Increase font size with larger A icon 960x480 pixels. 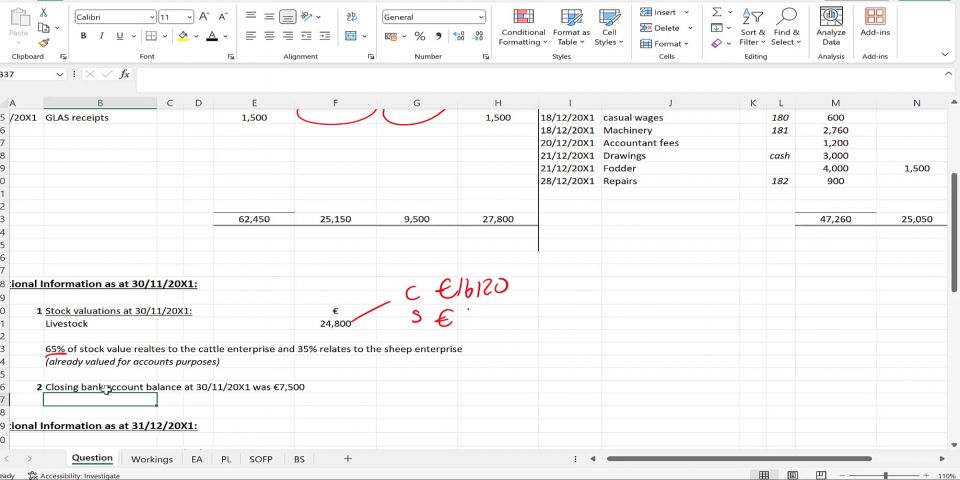[x=204, y=17]
